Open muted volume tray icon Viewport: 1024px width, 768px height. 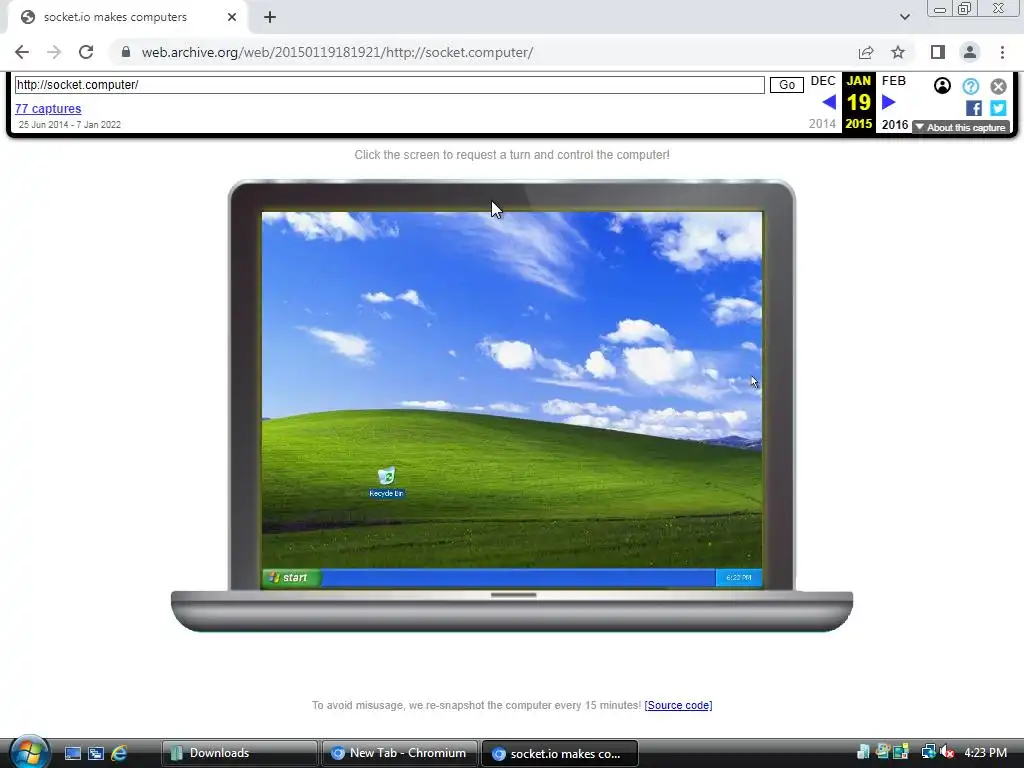pos(948,752)
